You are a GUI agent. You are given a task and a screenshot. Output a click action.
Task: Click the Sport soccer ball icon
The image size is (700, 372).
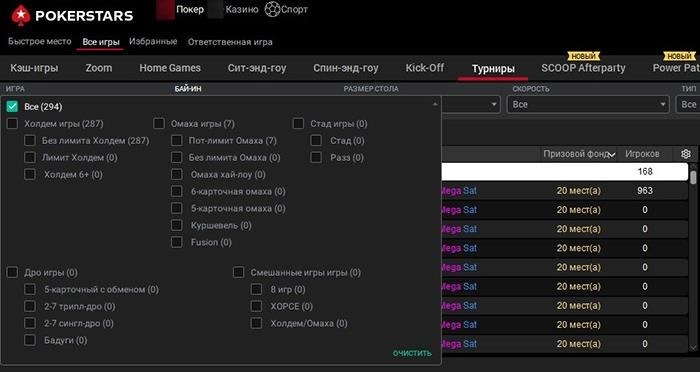point(272,9)
